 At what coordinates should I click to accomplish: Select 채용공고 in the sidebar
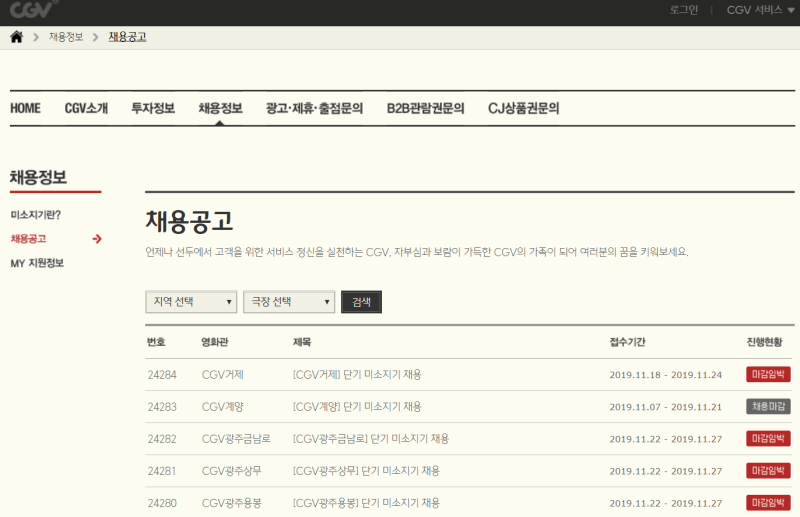click(29, 239)
